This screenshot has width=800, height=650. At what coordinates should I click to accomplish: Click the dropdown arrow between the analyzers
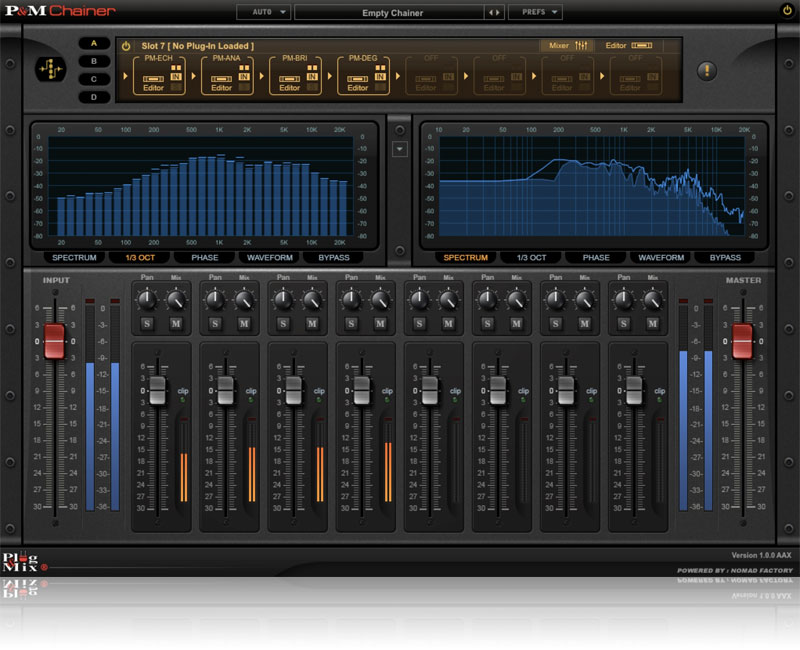[x=400, y=149]
